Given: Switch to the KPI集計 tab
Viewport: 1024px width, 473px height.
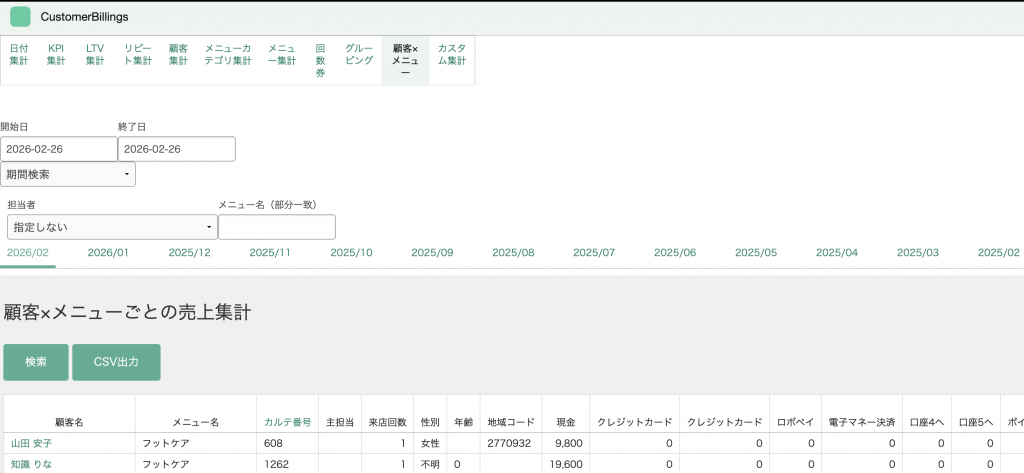Looking at the screenshot, I should click(56, 54).
